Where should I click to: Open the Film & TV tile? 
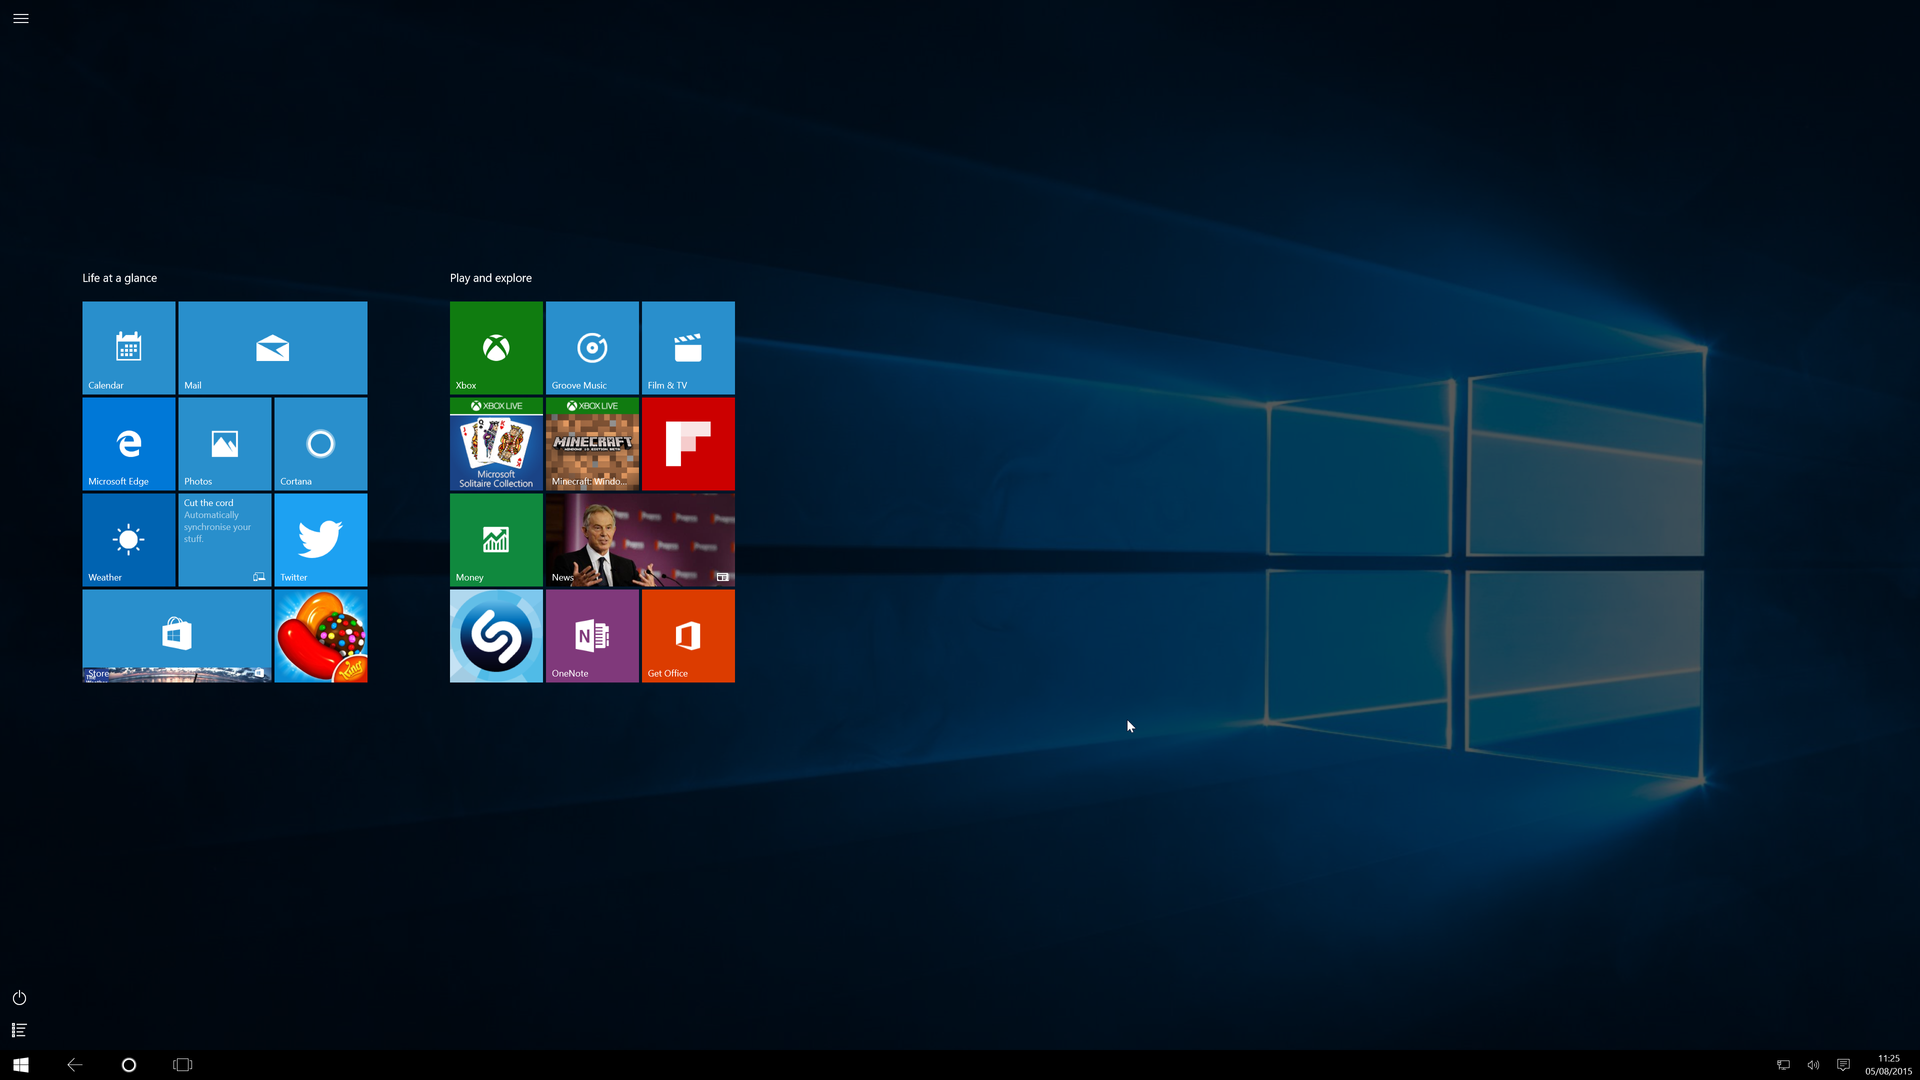pyautogui.click(x=688, y=347)
